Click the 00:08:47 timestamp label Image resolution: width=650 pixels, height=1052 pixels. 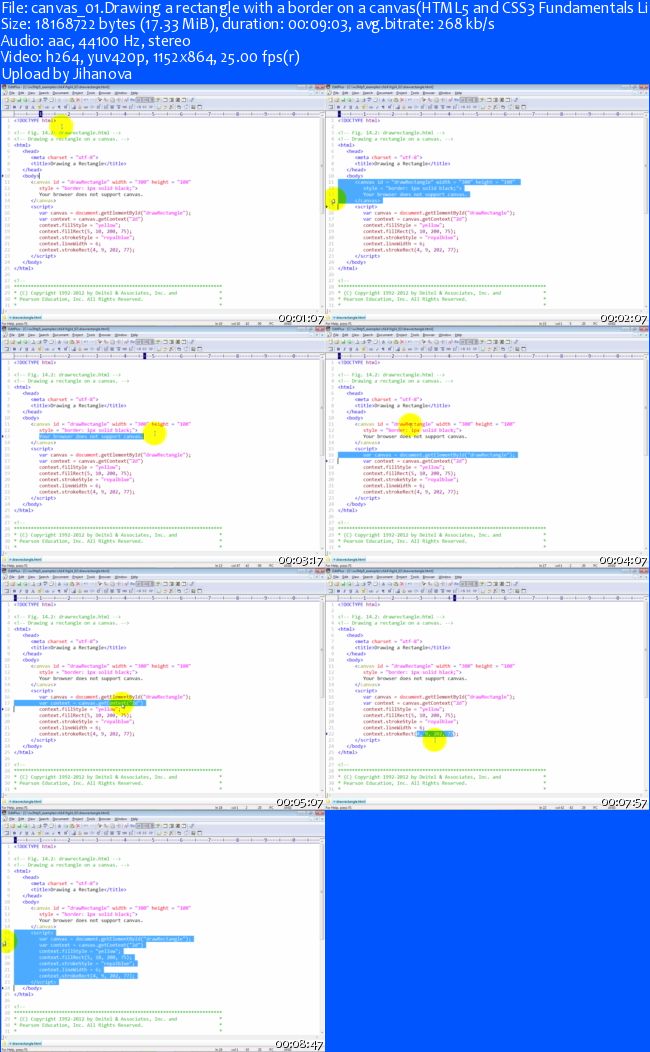(300, 1045)
